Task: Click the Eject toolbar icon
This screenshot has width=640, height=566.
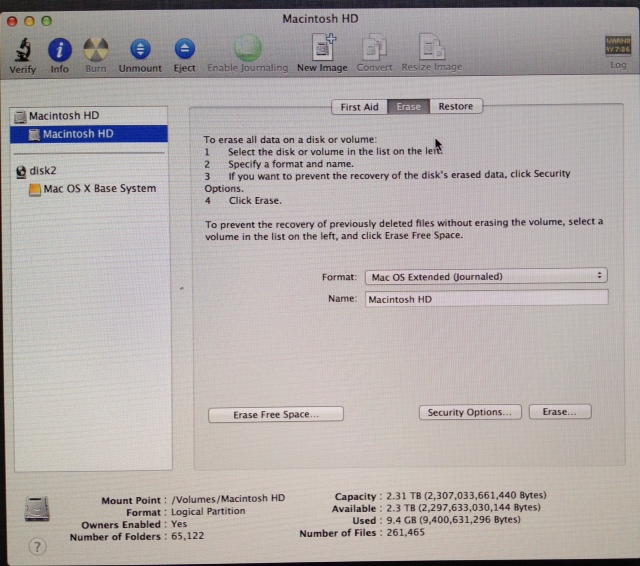Action: tap(184, 49)
